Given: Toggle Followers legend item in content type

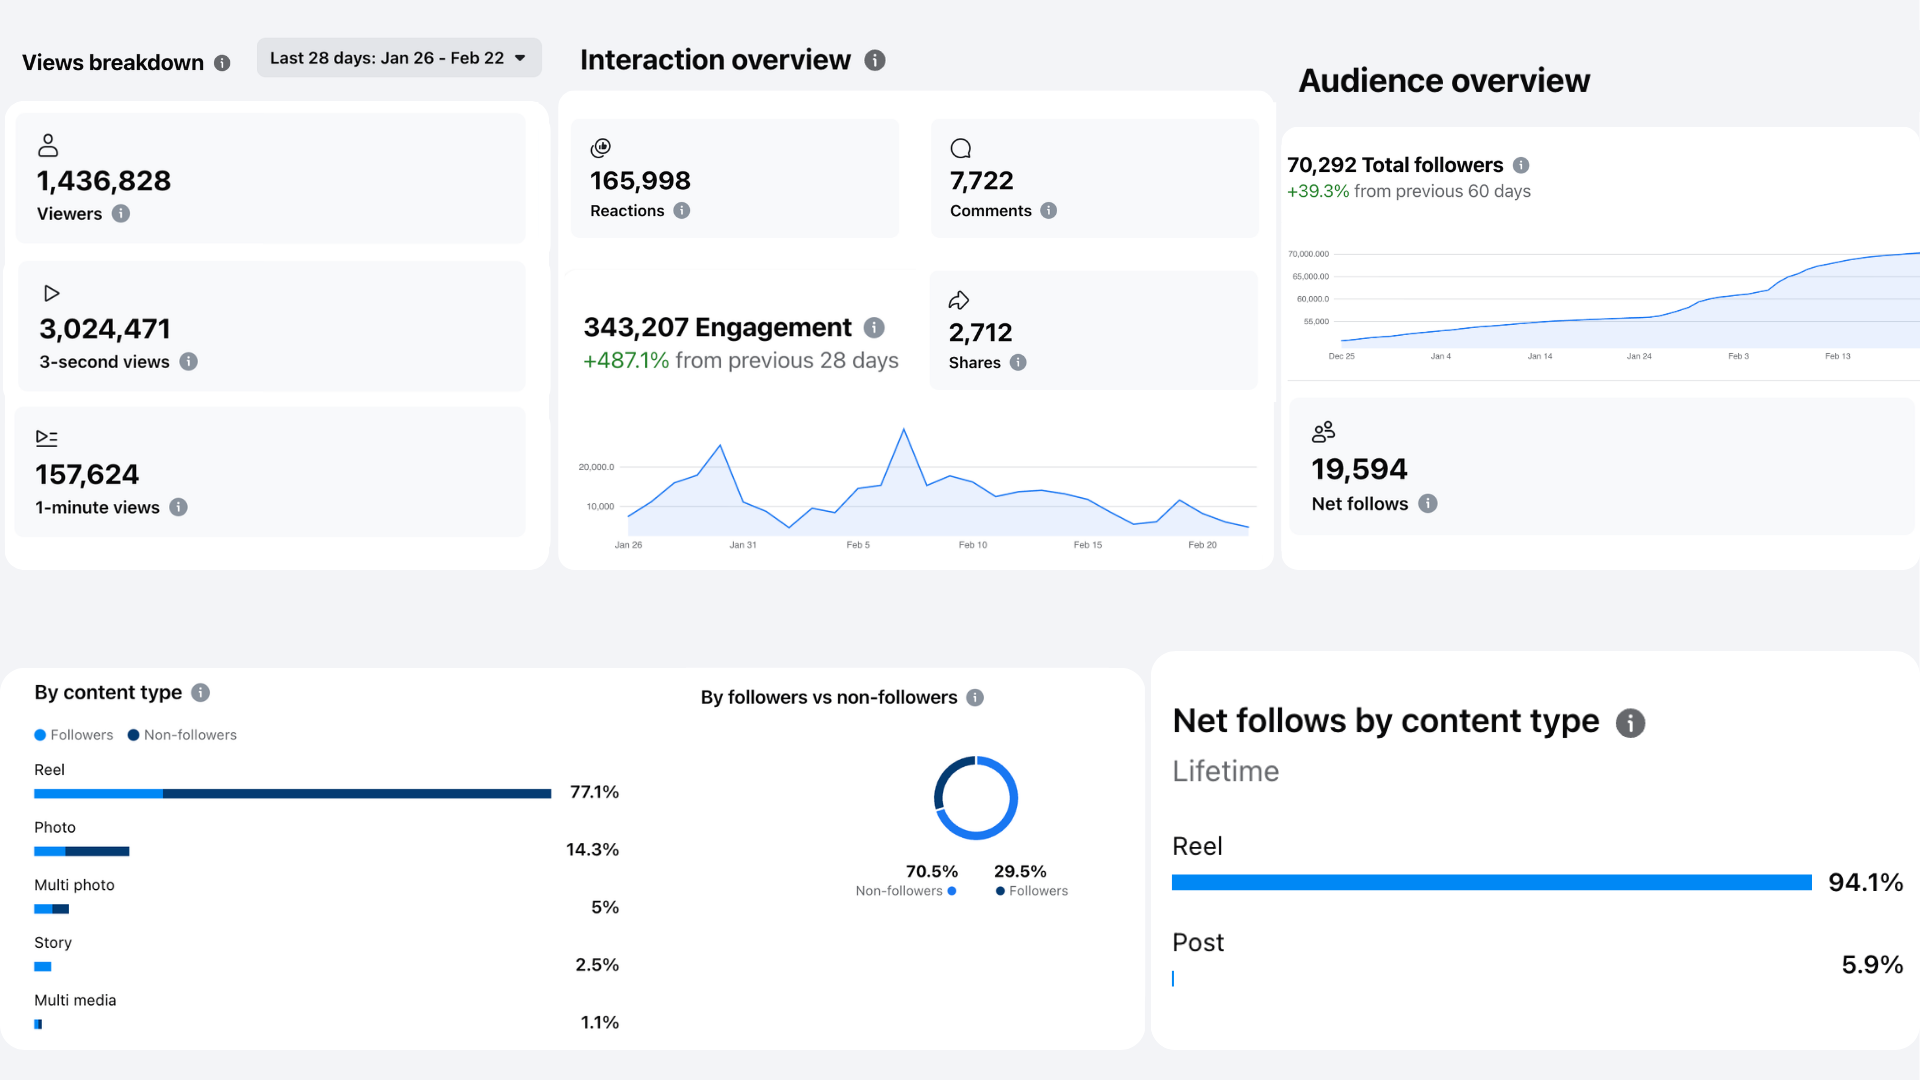Looking at the screenshot, I should [74, 735].
